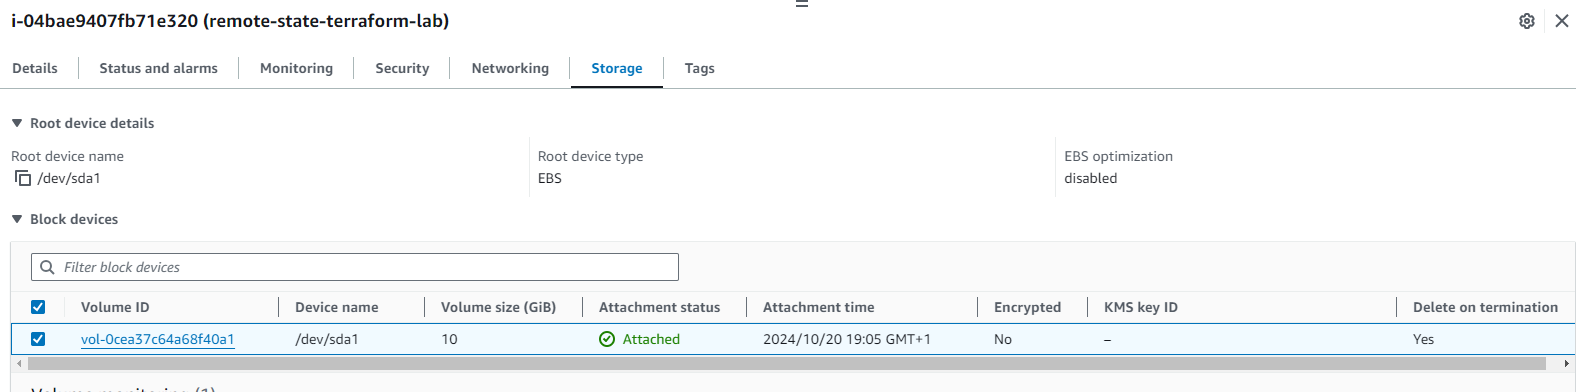Toggle the select-all checkbox in table header
The image size is (1576, 392).
(x=38, y=307)
